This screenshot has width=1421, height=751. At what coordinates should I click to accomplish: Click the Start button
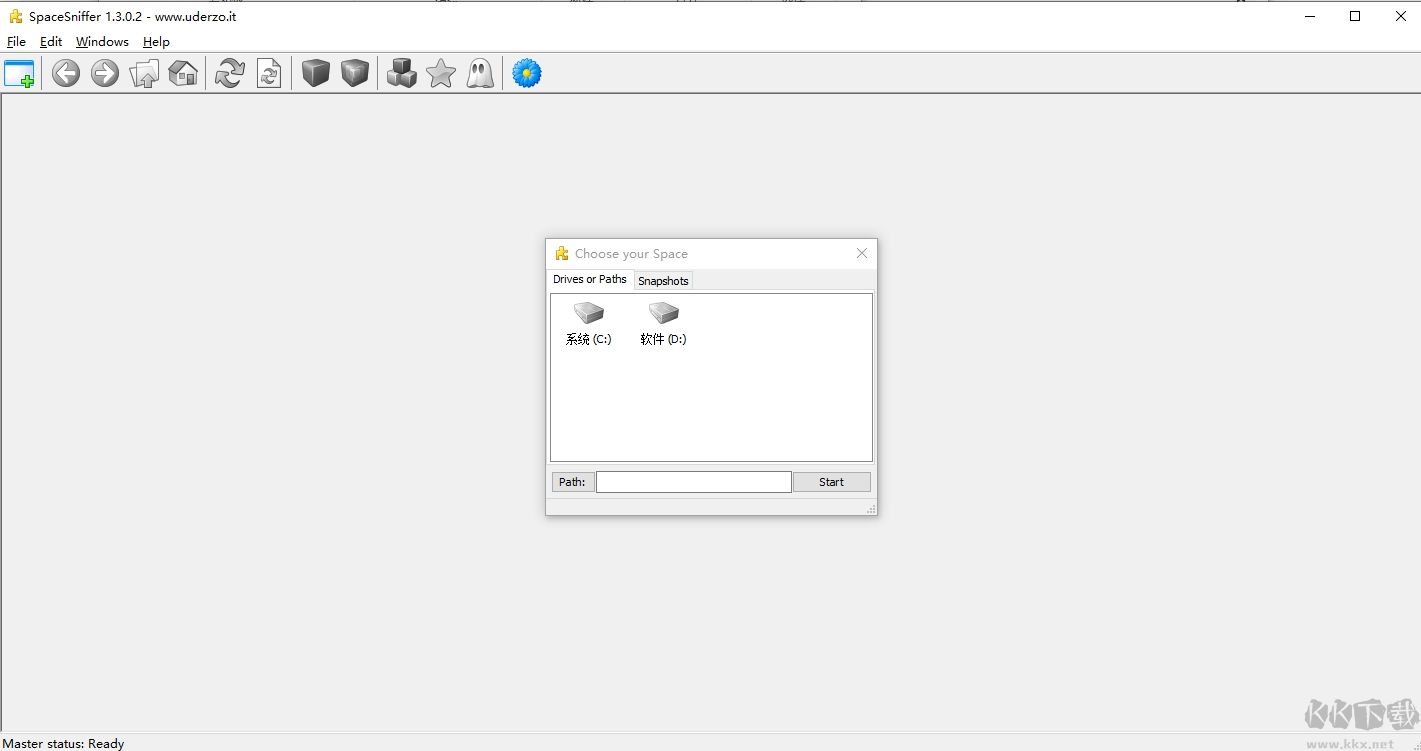[x=831, y=482]
